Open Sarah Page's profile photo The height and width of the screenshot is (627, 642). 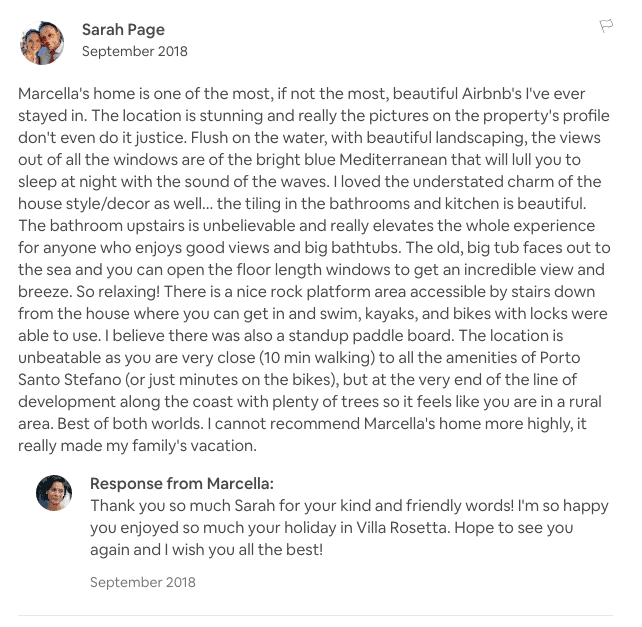click(x=42, y=43)
